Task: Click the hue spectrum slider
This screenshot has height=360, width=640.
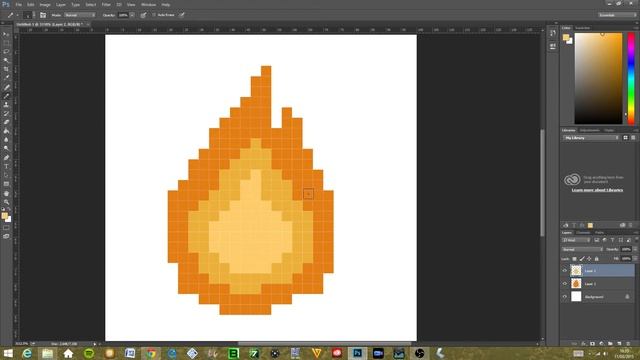Action: [631, 78]
